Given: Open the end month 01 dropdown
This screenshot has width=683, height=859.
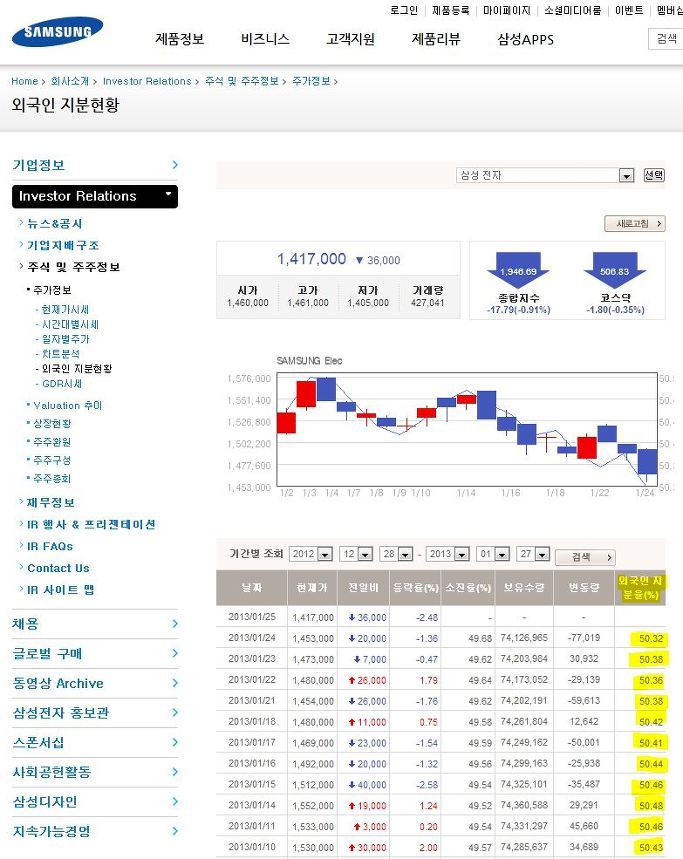Looking at the screenshot, I should pos(493,554).
